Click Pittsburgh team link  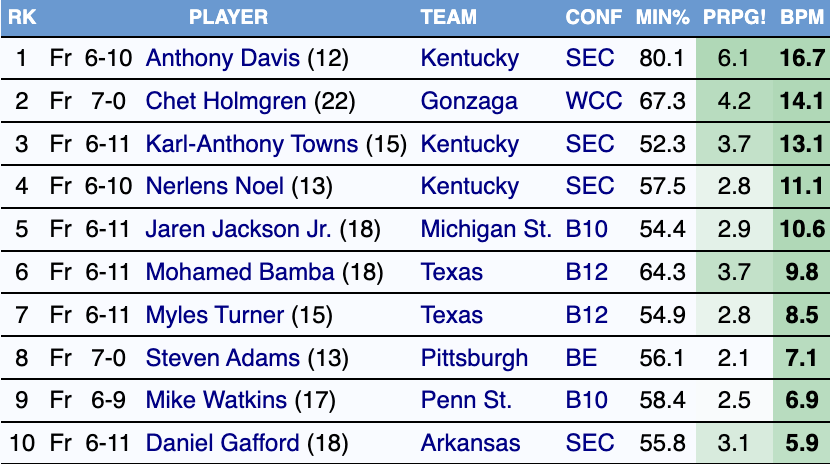[474, 358]
